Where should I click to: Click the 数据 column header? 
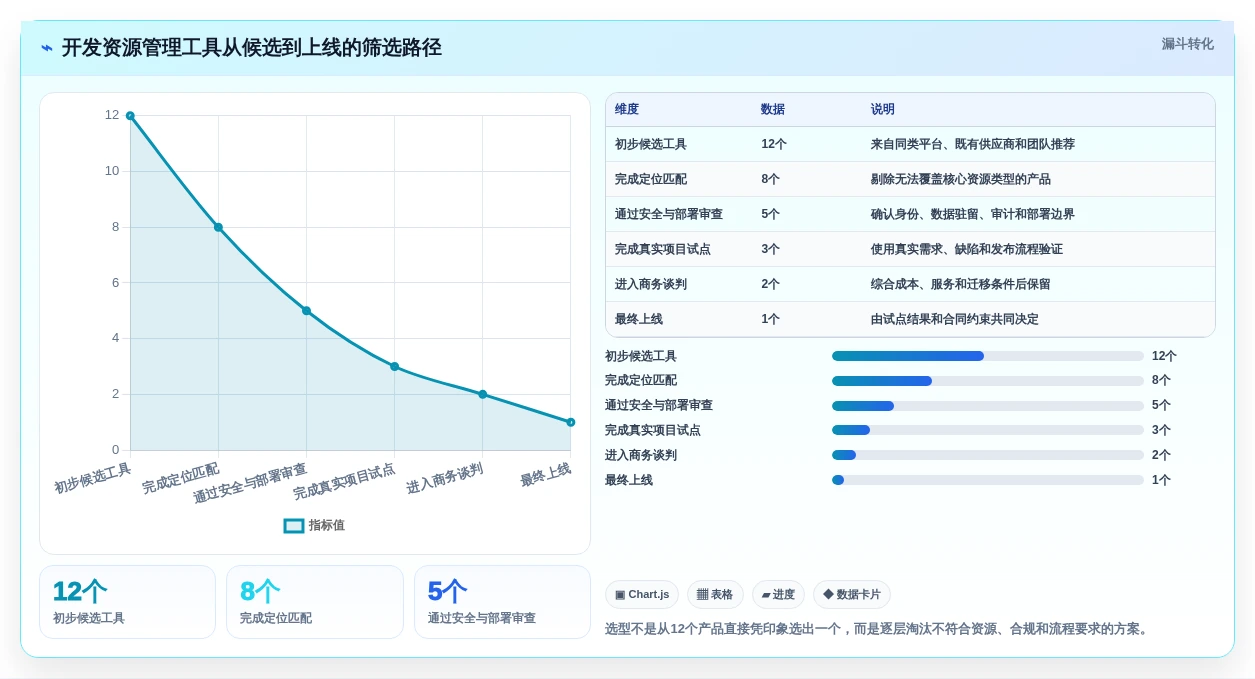[773, 109]
